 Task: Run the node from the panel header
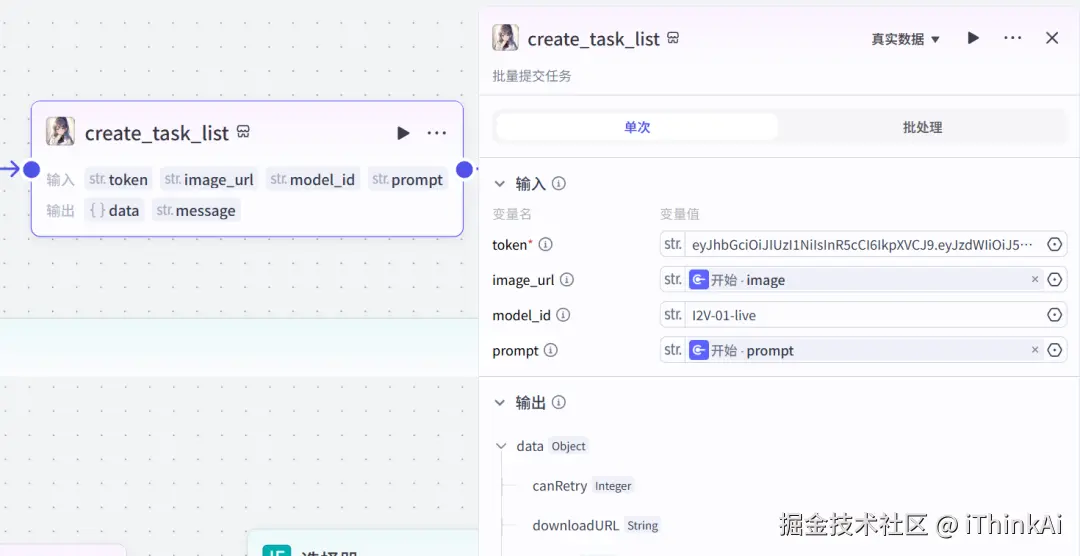pos(973,38)
